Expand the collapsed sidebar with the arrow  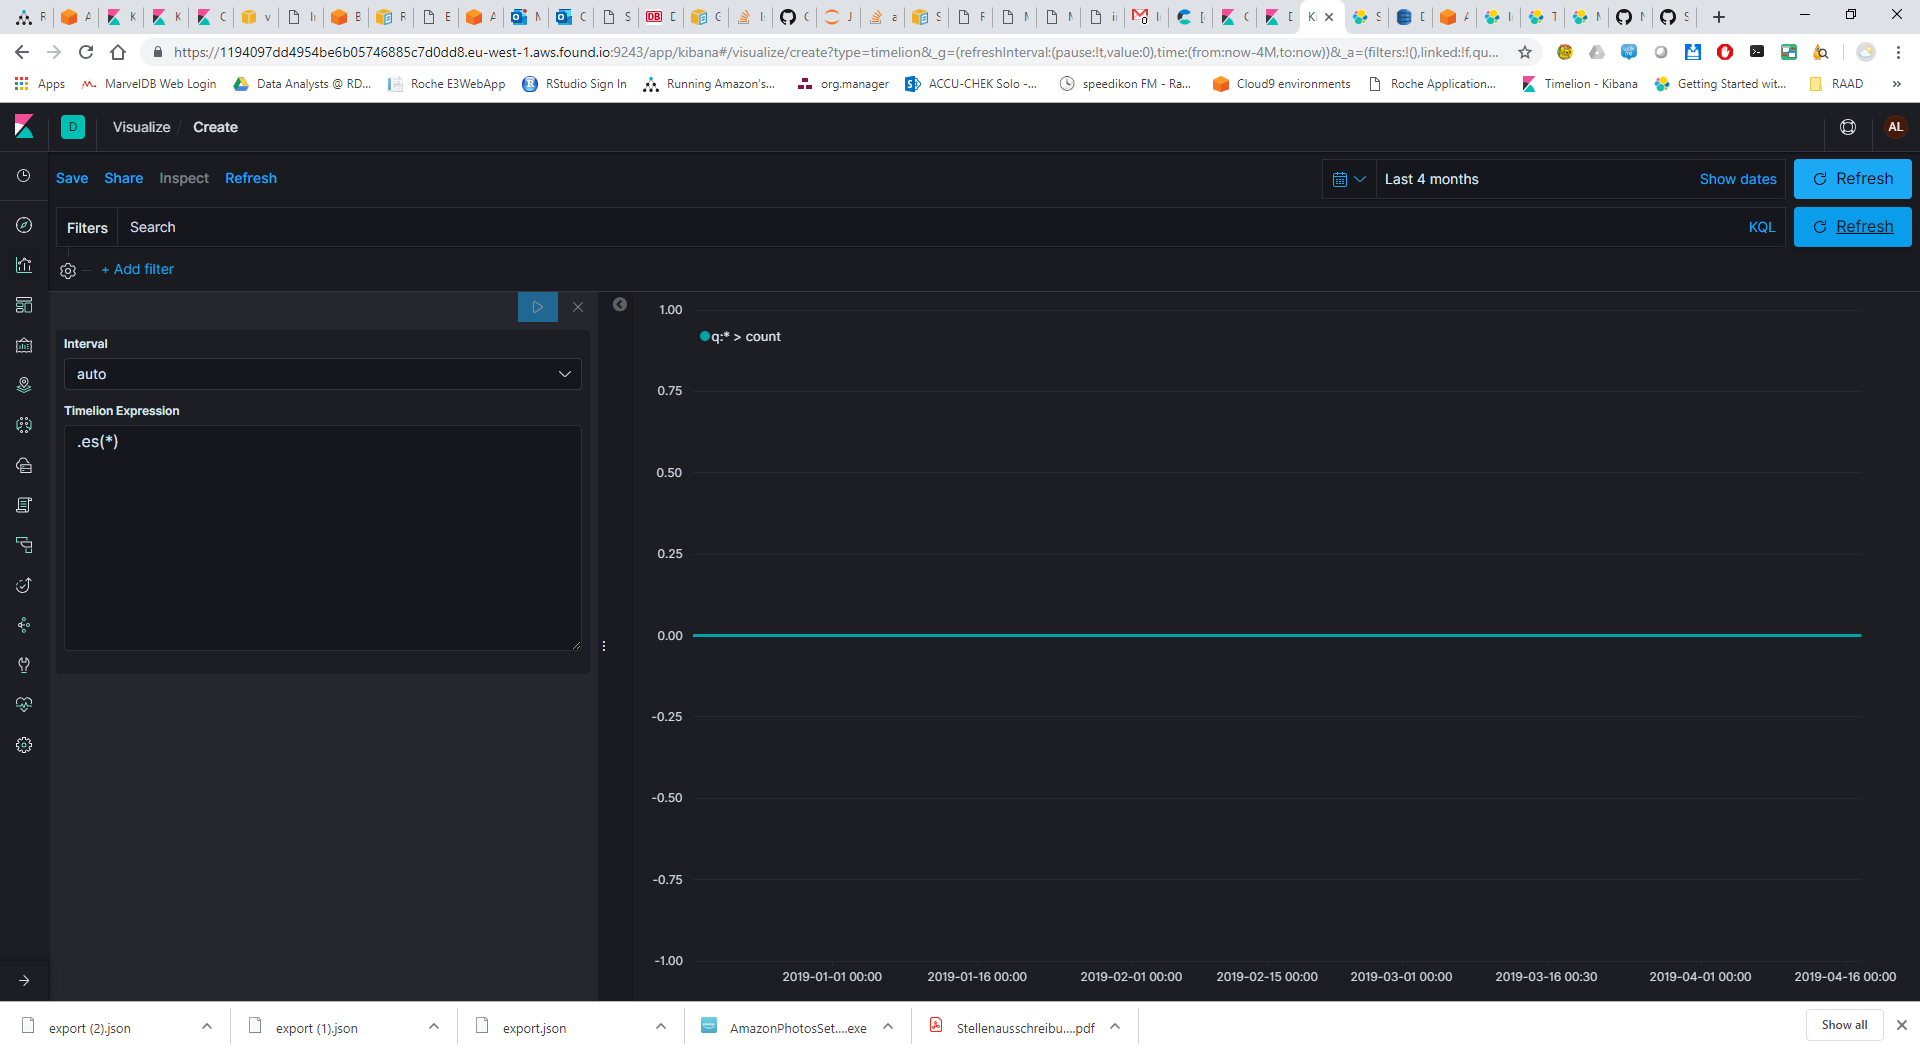[23, 980]
